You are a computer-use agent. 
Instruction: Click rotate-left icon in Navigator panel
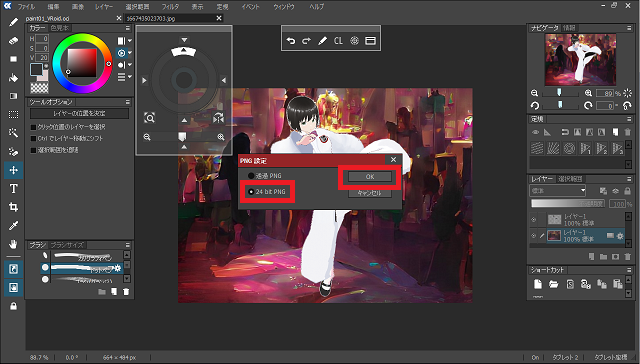tap(535, 106)
